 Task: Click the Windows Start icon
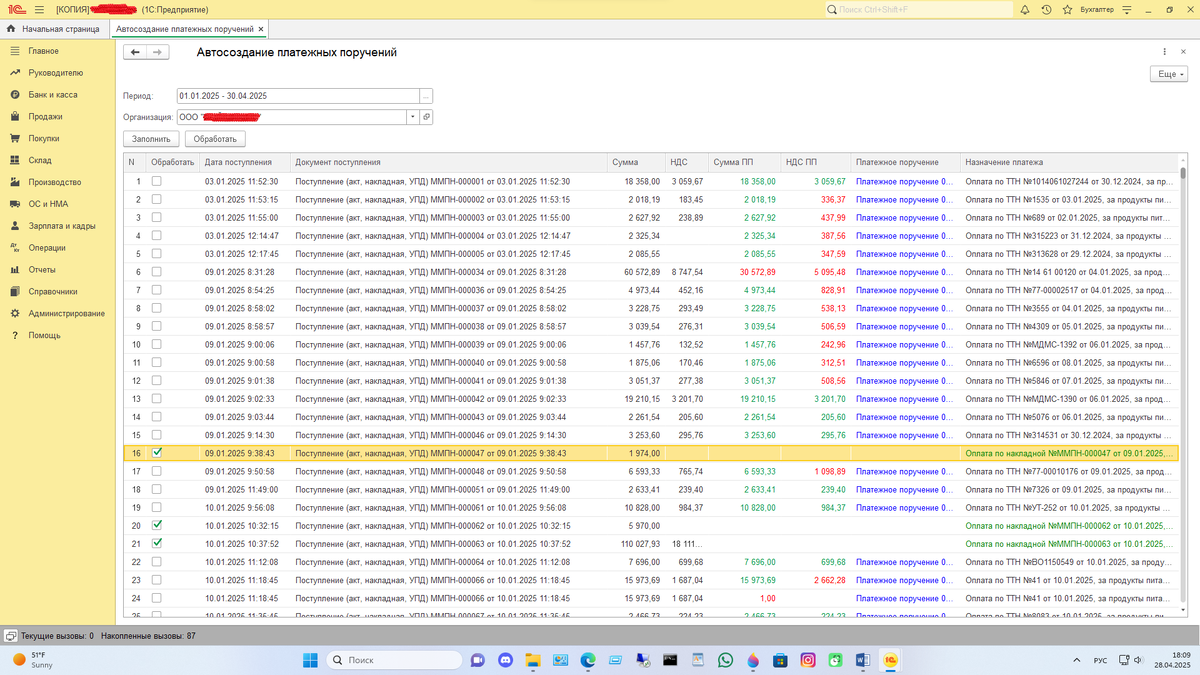tap(309, 660)
